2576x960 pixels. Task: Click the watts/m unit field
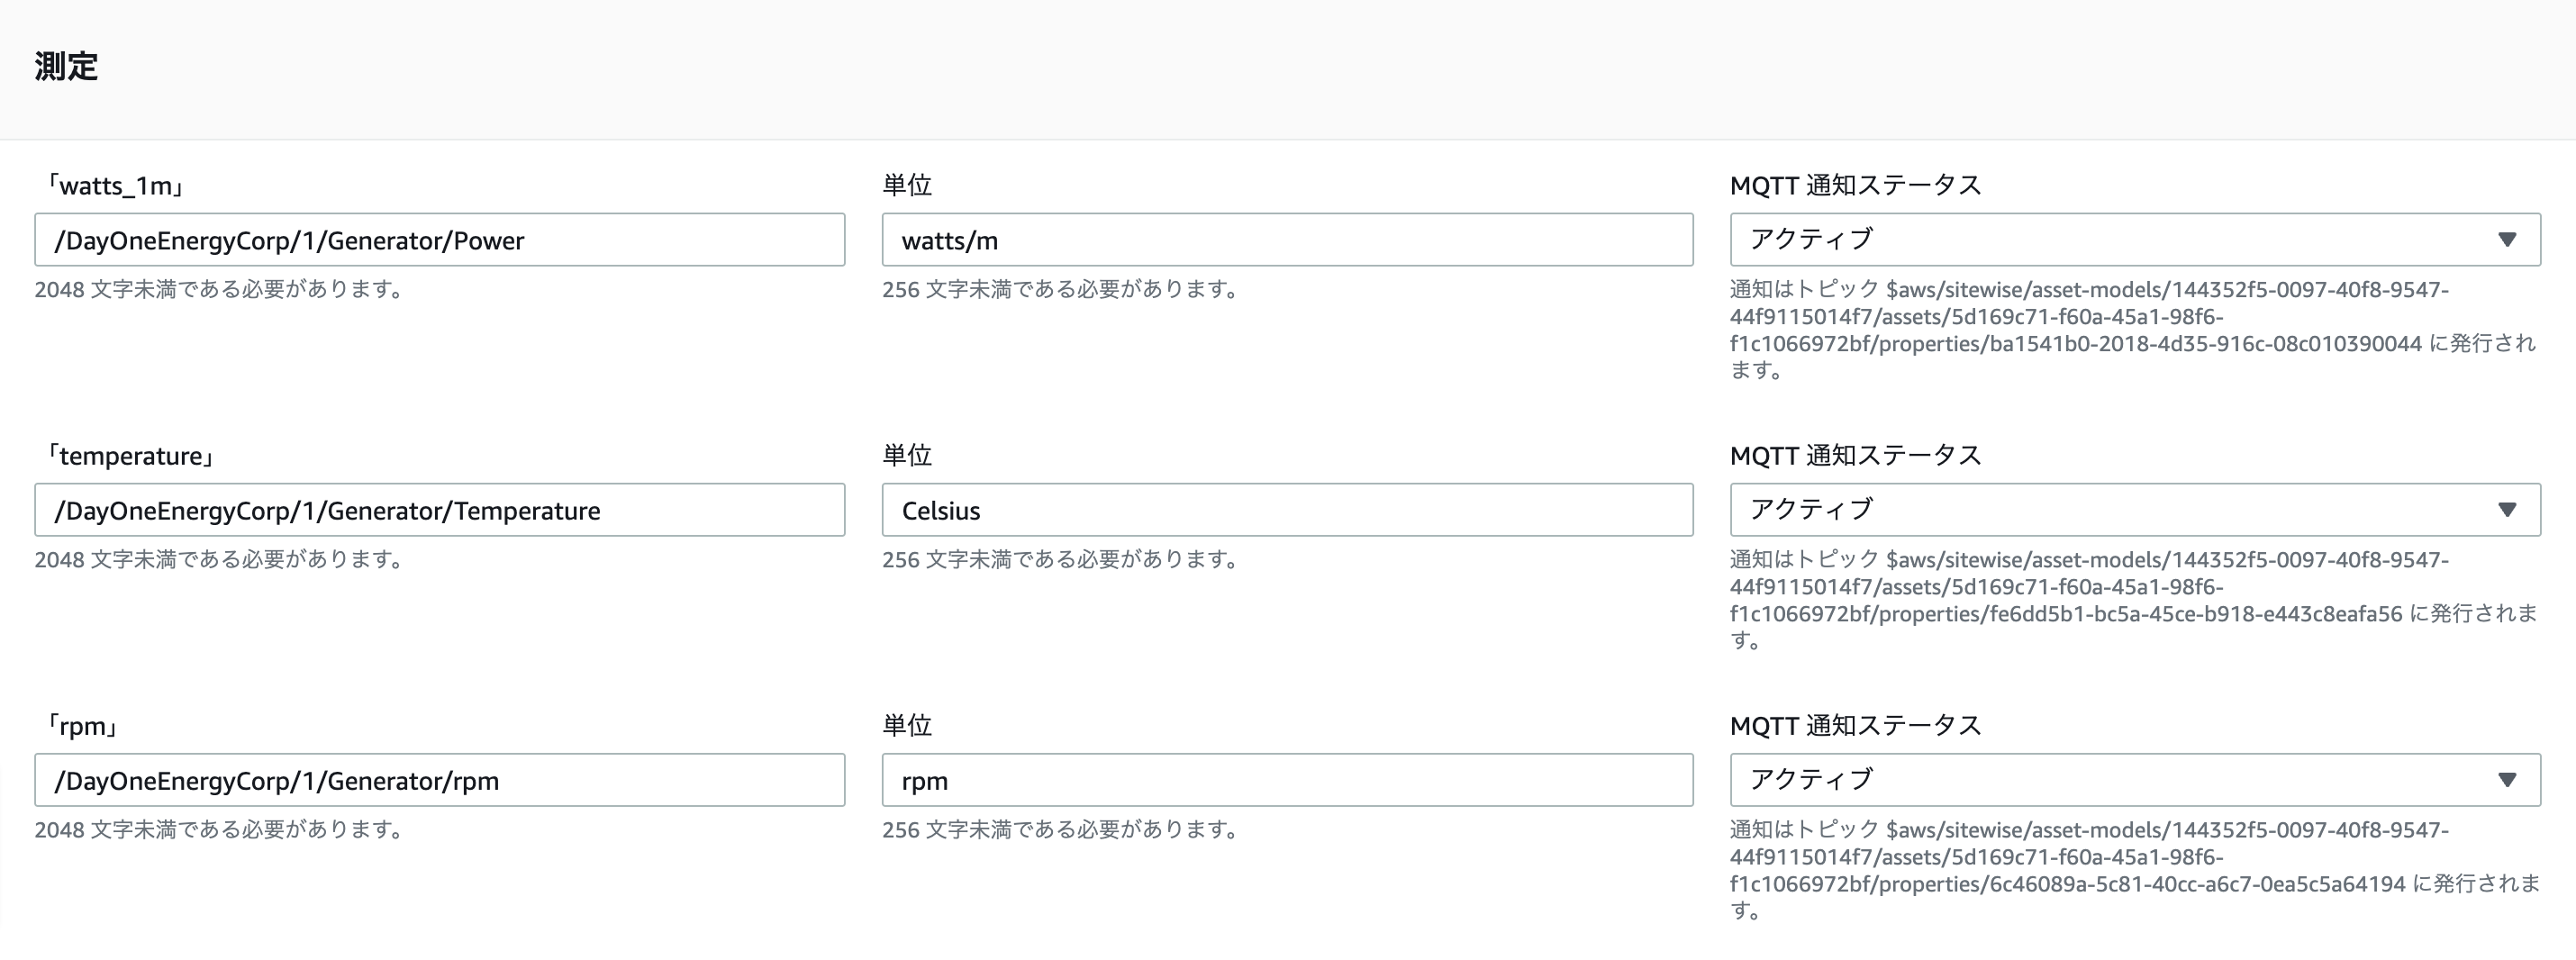[1286, 240]
